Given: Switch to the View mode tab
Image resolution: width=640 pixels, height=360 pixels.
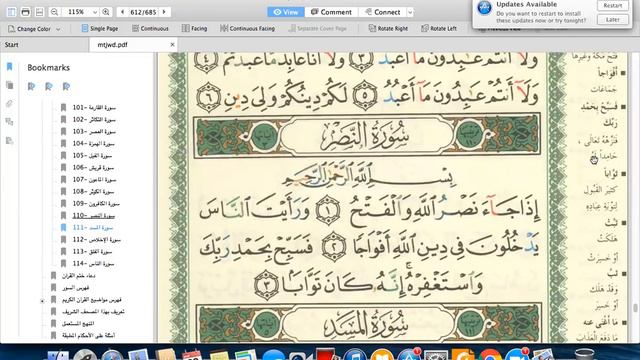Looking at the screenshot, I should pos(286,12).
